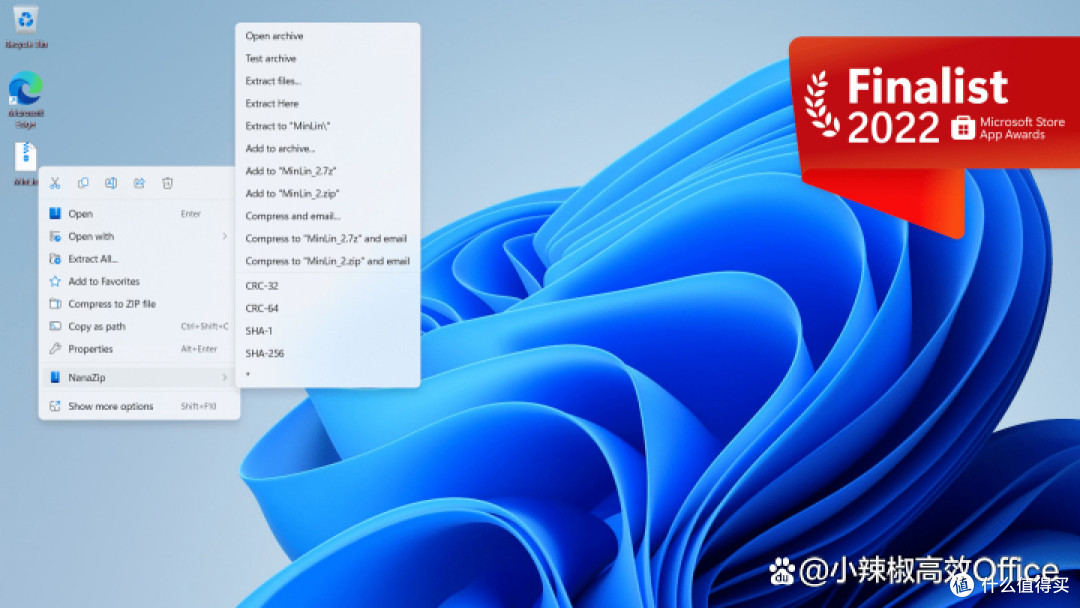Choose Test archive in submenu
This screenshot has width=1080, height=608.
click(x=328, y=59)
